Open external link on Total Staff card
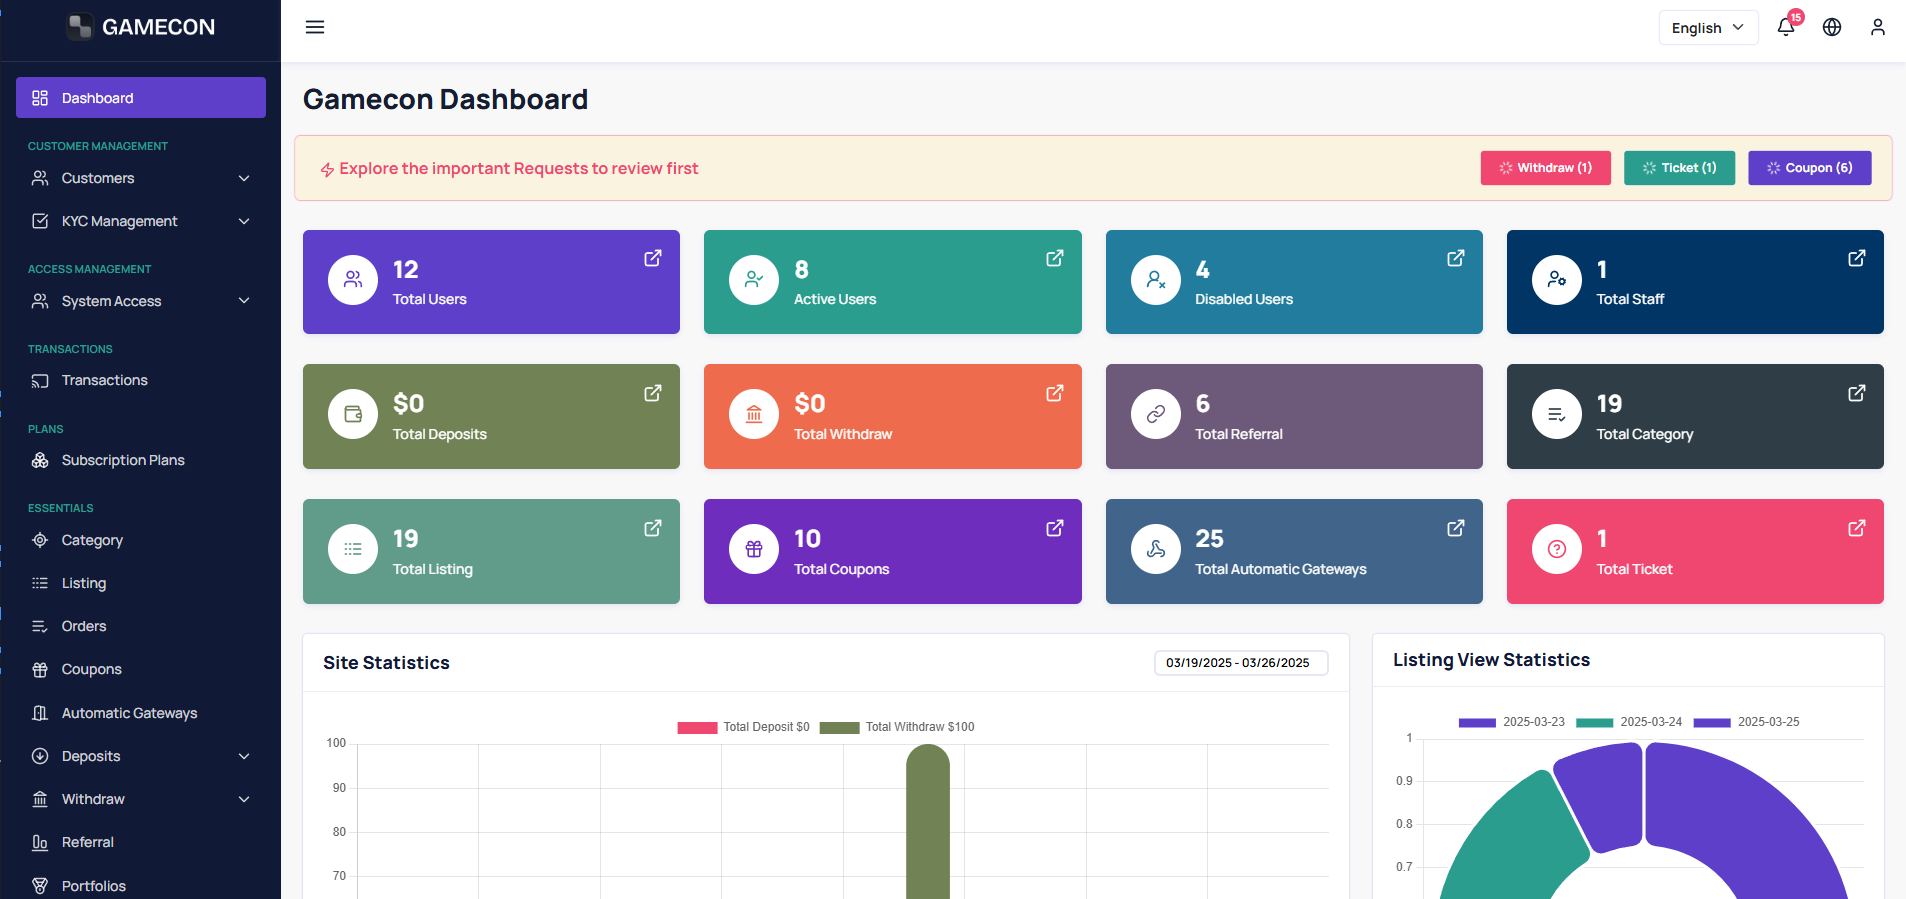Image resolution: width=1906 pixels, height=899 pixels. pyautogui.click(x=1857, y=258)
